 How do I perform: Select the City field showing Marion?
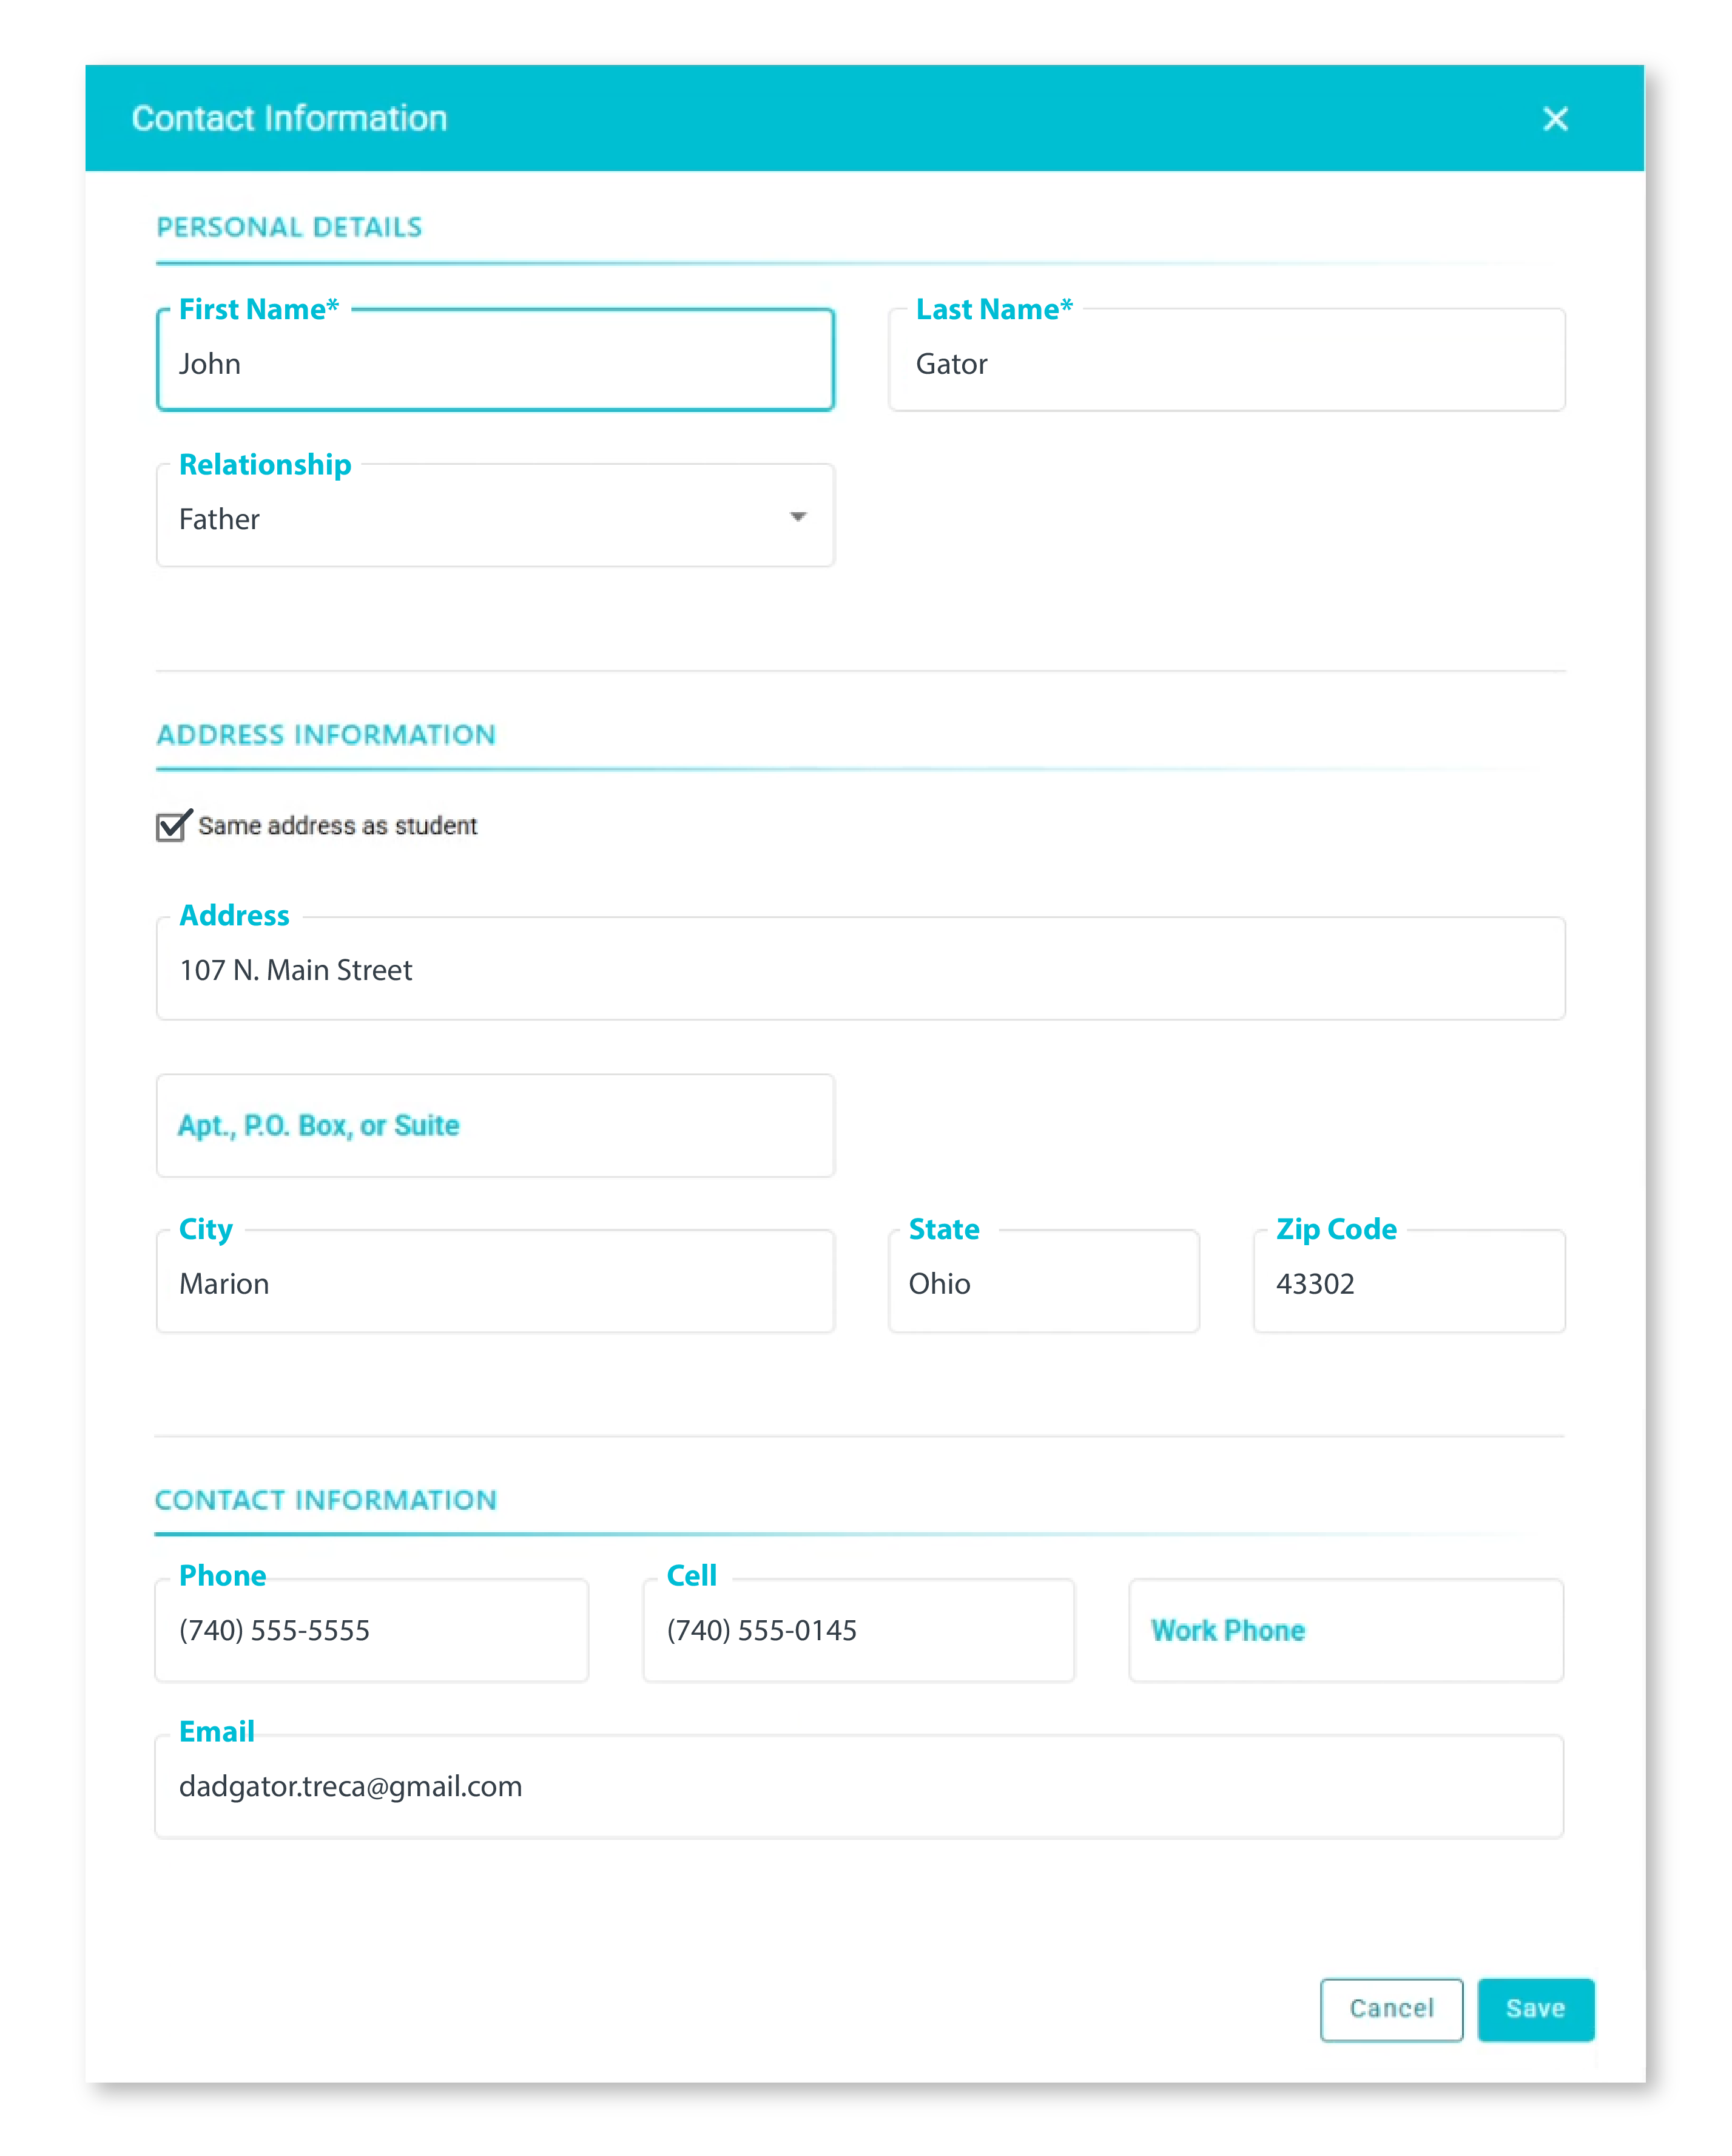tap(494, 1283)
